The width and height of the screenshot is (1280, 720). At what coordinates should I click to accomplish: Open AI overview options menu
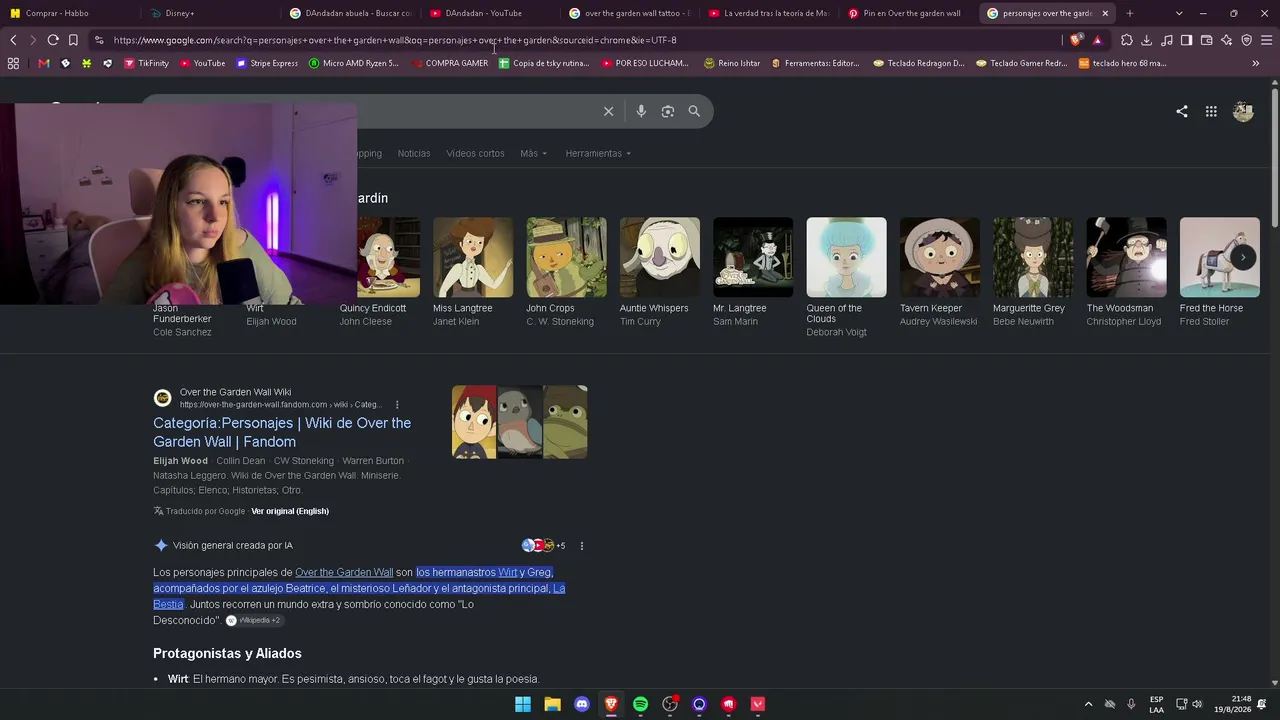[x=581, y=546]
